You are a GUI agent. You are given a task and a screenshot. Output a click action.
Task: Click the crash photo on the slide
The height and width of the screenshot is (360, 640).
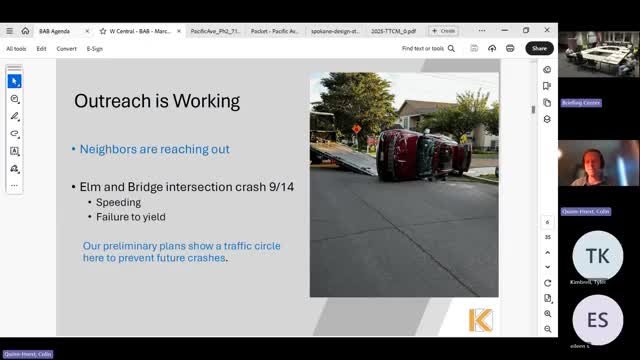[x=404, y=184]
